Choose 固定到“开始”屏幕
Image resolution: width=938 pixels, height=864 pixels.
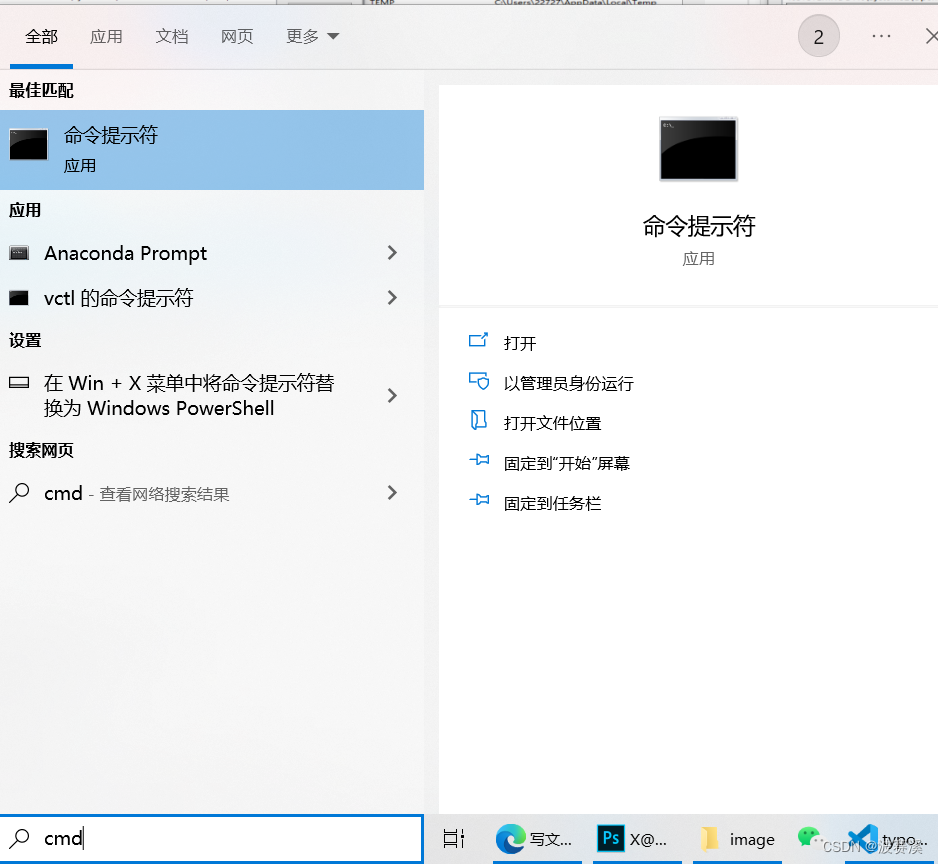point(567,464)
